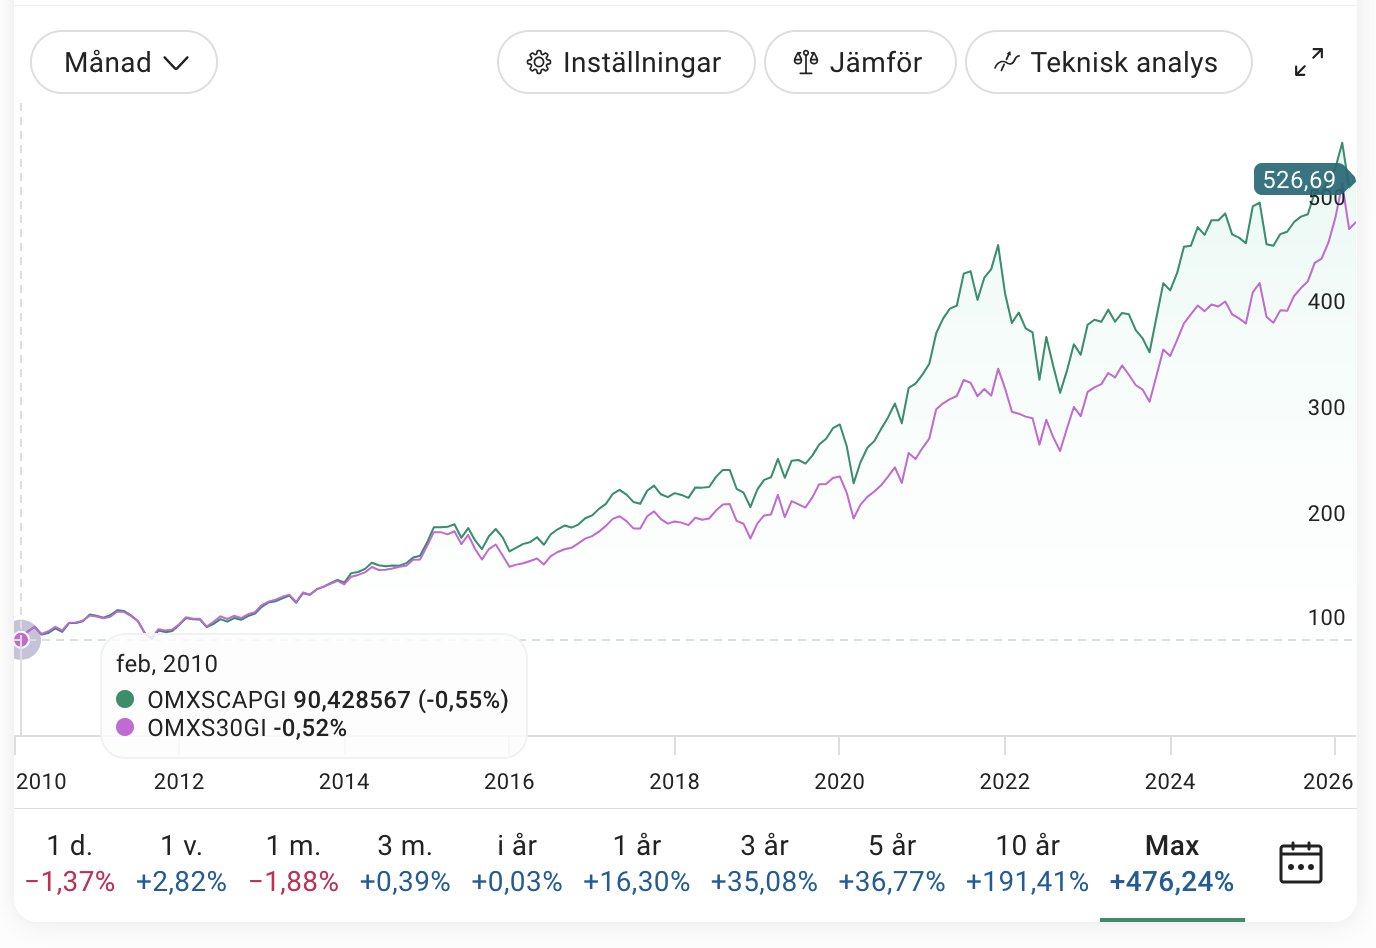Click the Jämför scales icon

pos(806,62)
